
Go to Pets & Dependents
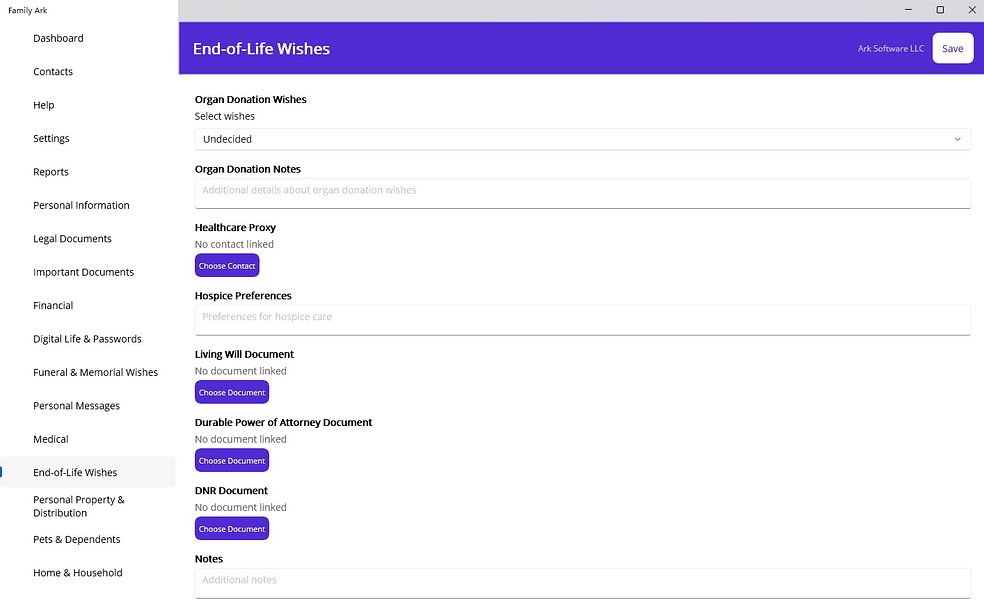[x=77, y=539]
